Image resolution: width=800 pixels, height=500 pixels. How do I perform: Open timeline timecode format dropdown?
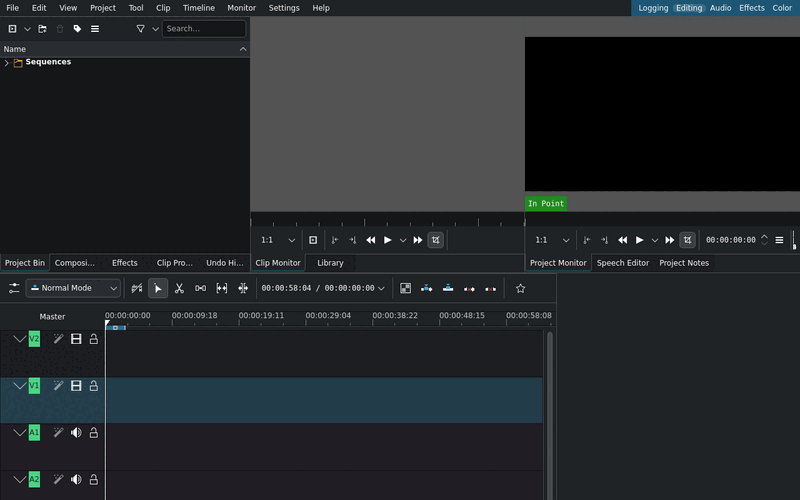381,288
